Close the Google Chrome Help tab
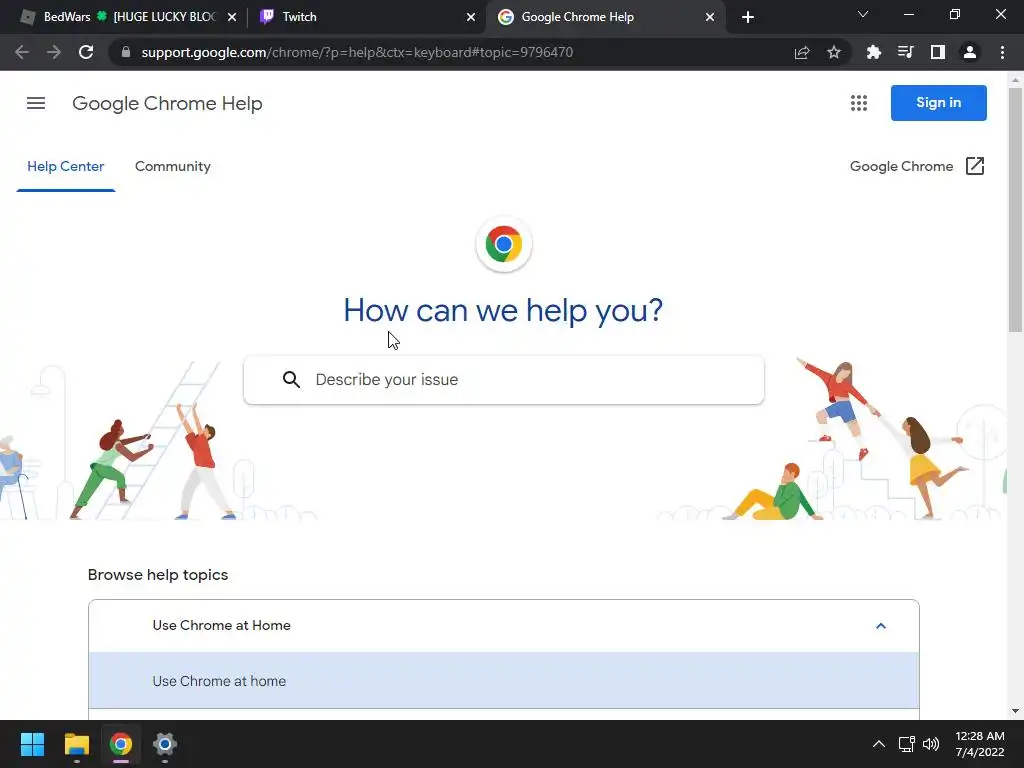The width and height of the screenshot is (1024, 768). pos(709,17)
